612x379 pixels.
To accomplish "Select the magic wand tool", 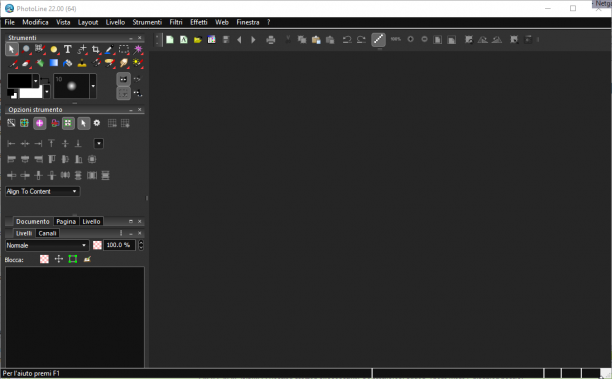I will [138, 49].
